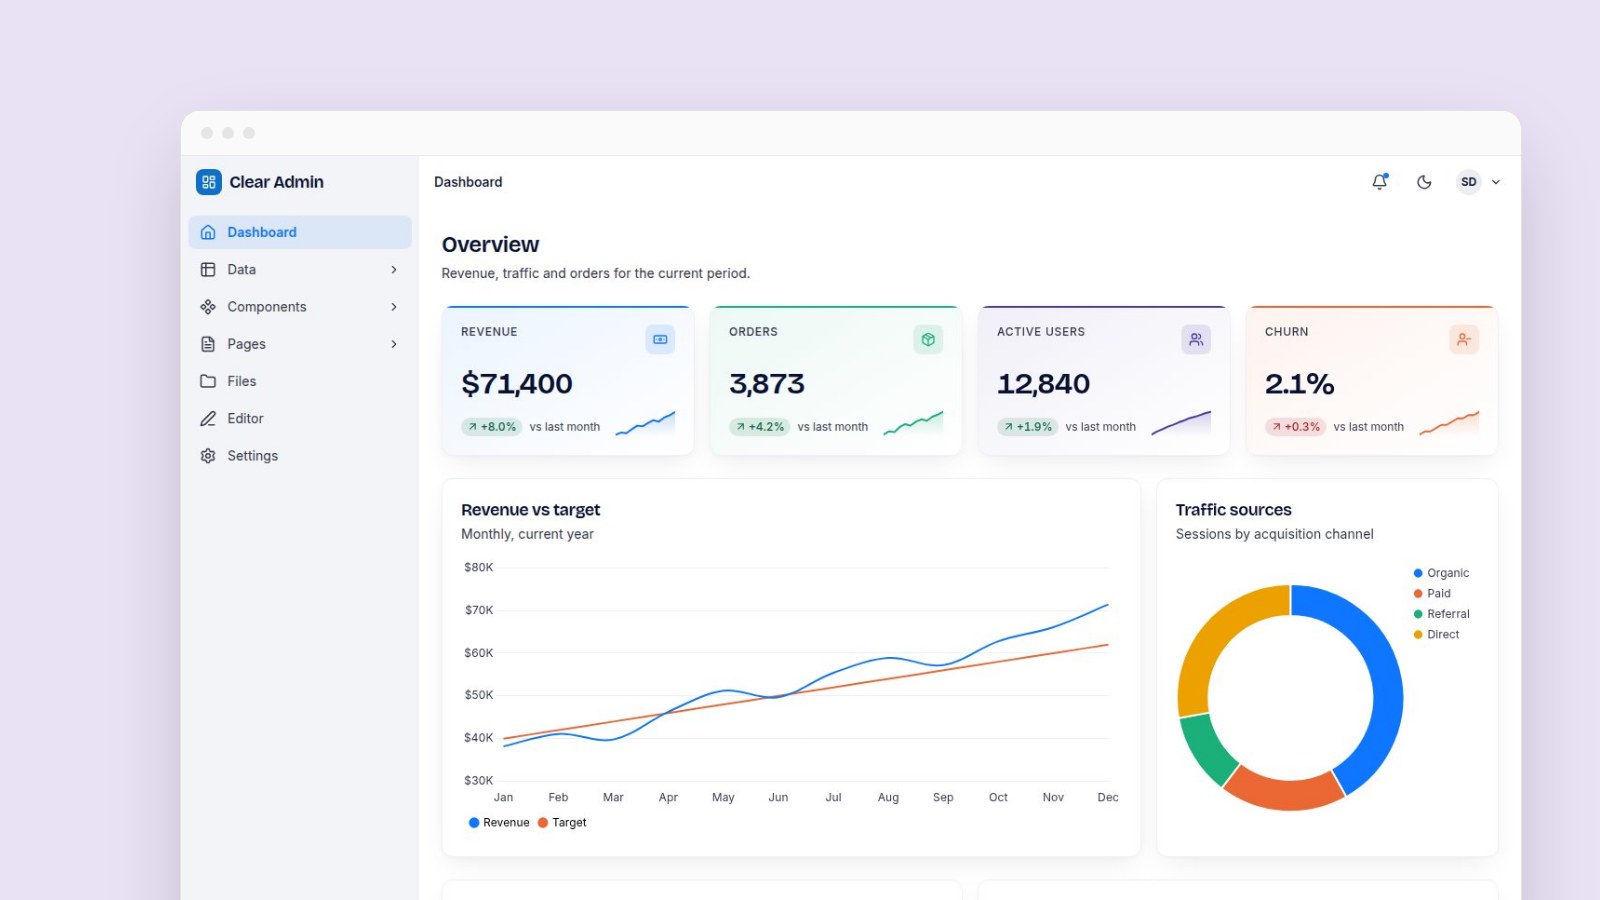Click the +1.9% active users badge
This screenshot has width=1600, height=900.
(x=1028, y=426)
